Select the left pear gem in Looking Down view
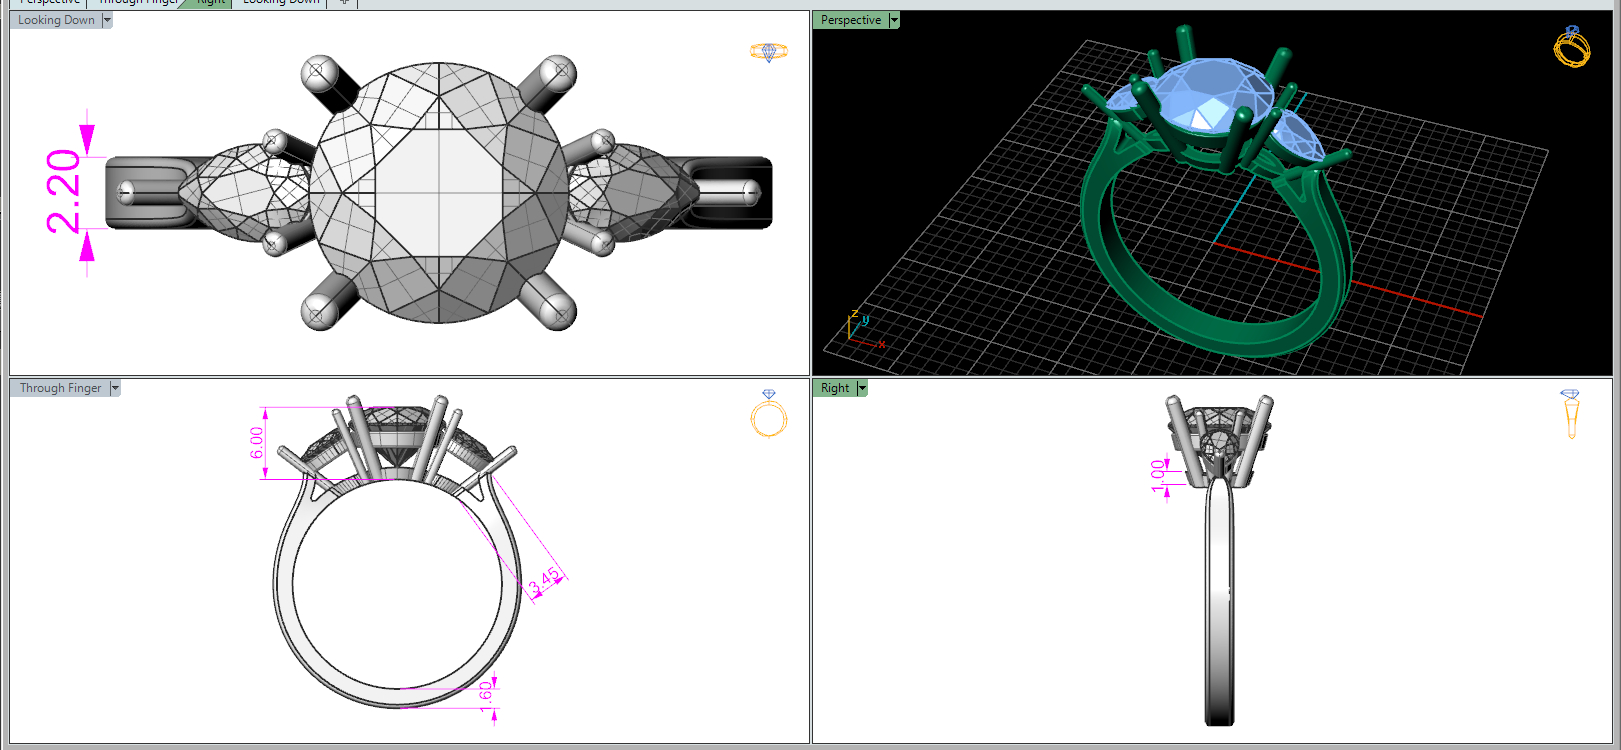The height and width of the screenshot is (750, 1621). pyautogui.click(x=245, y=192)
